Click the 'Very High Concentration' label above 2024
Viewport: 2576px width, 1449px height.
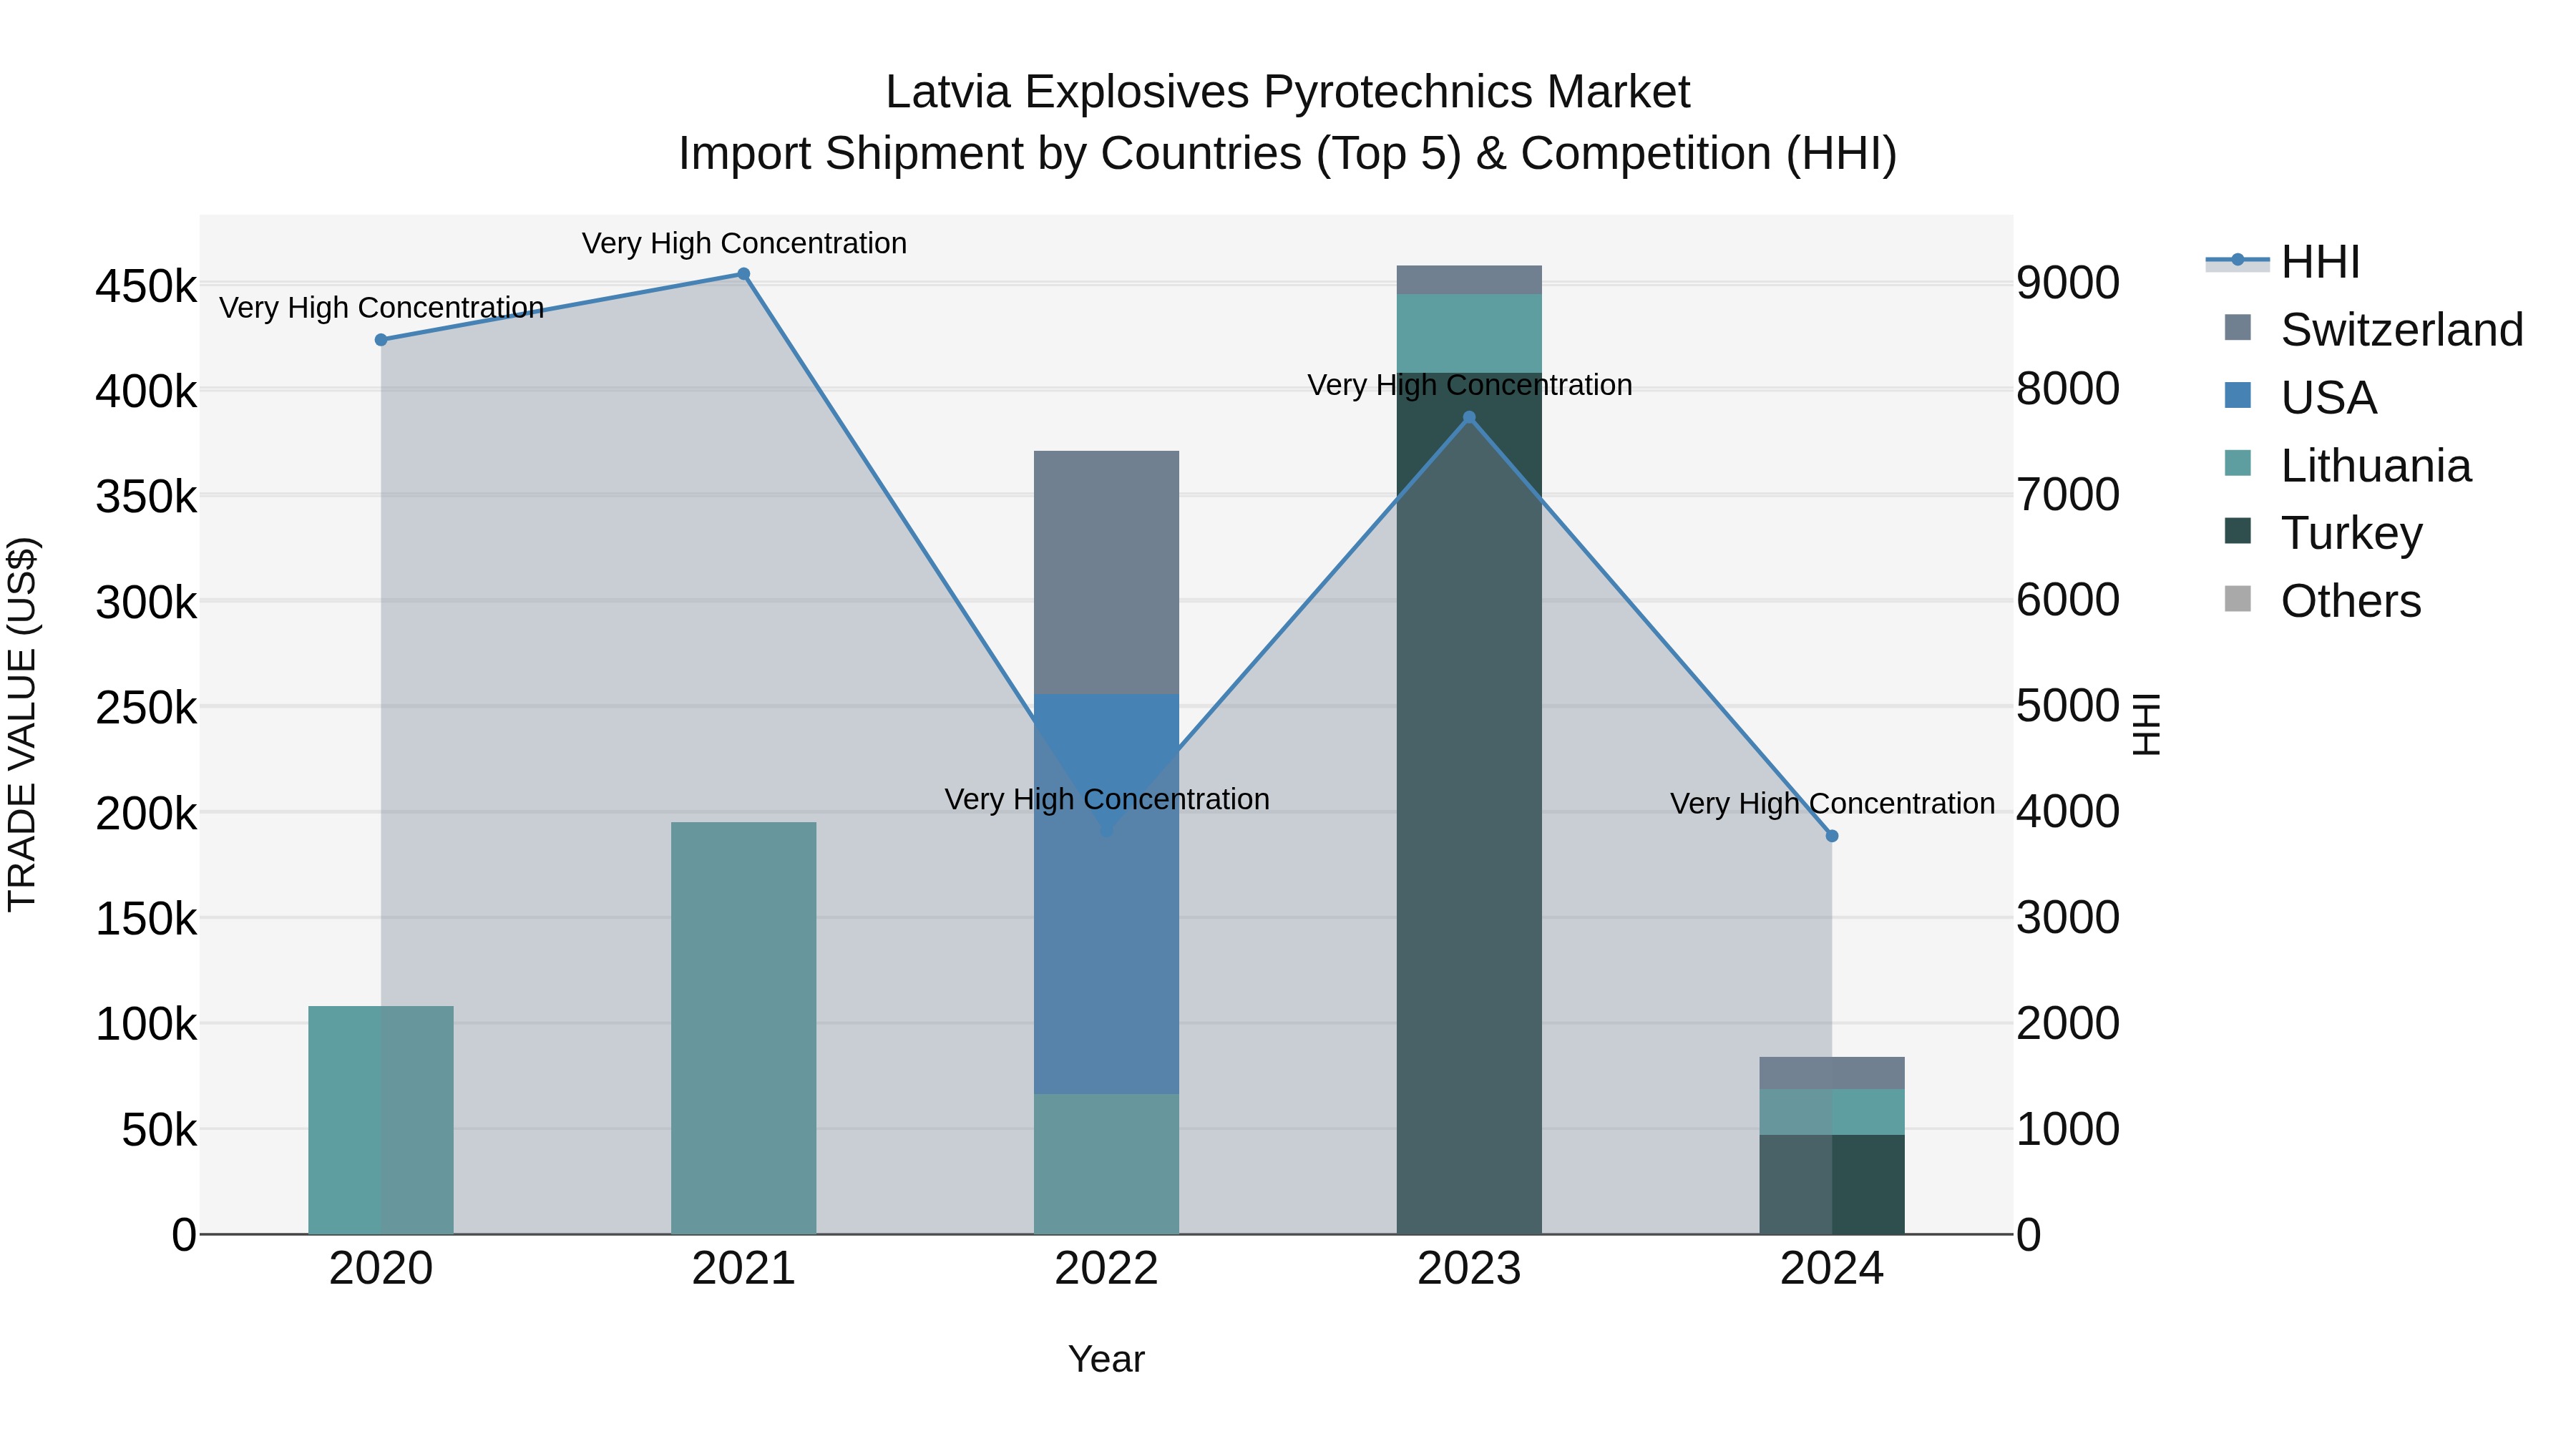click(x=1832, y=804)
